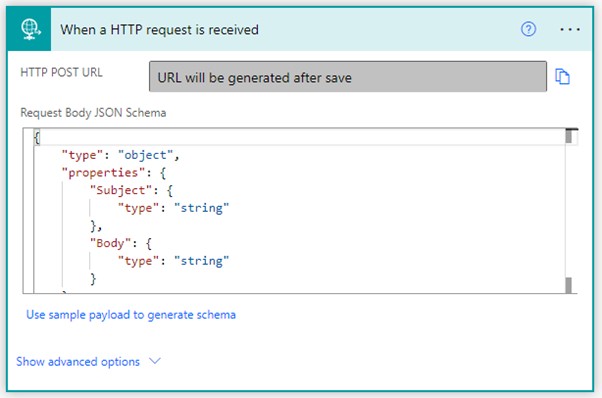Click the "string" value under the Body property
Viewport: 602px width, 398px height.
coord(202,261)
